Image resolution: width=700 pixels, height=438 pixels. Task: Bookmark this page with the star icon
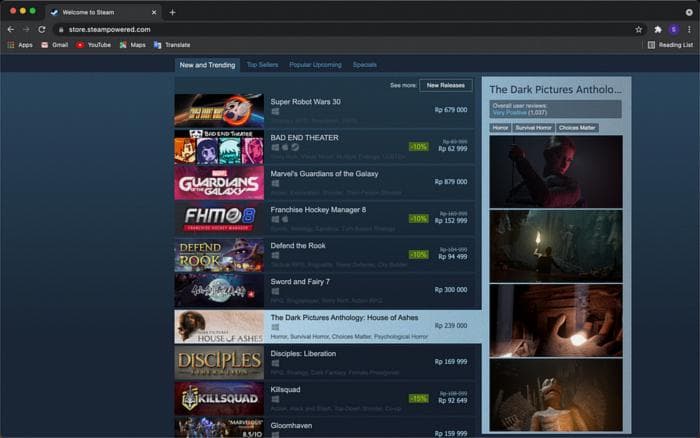[x=638, y=29]
